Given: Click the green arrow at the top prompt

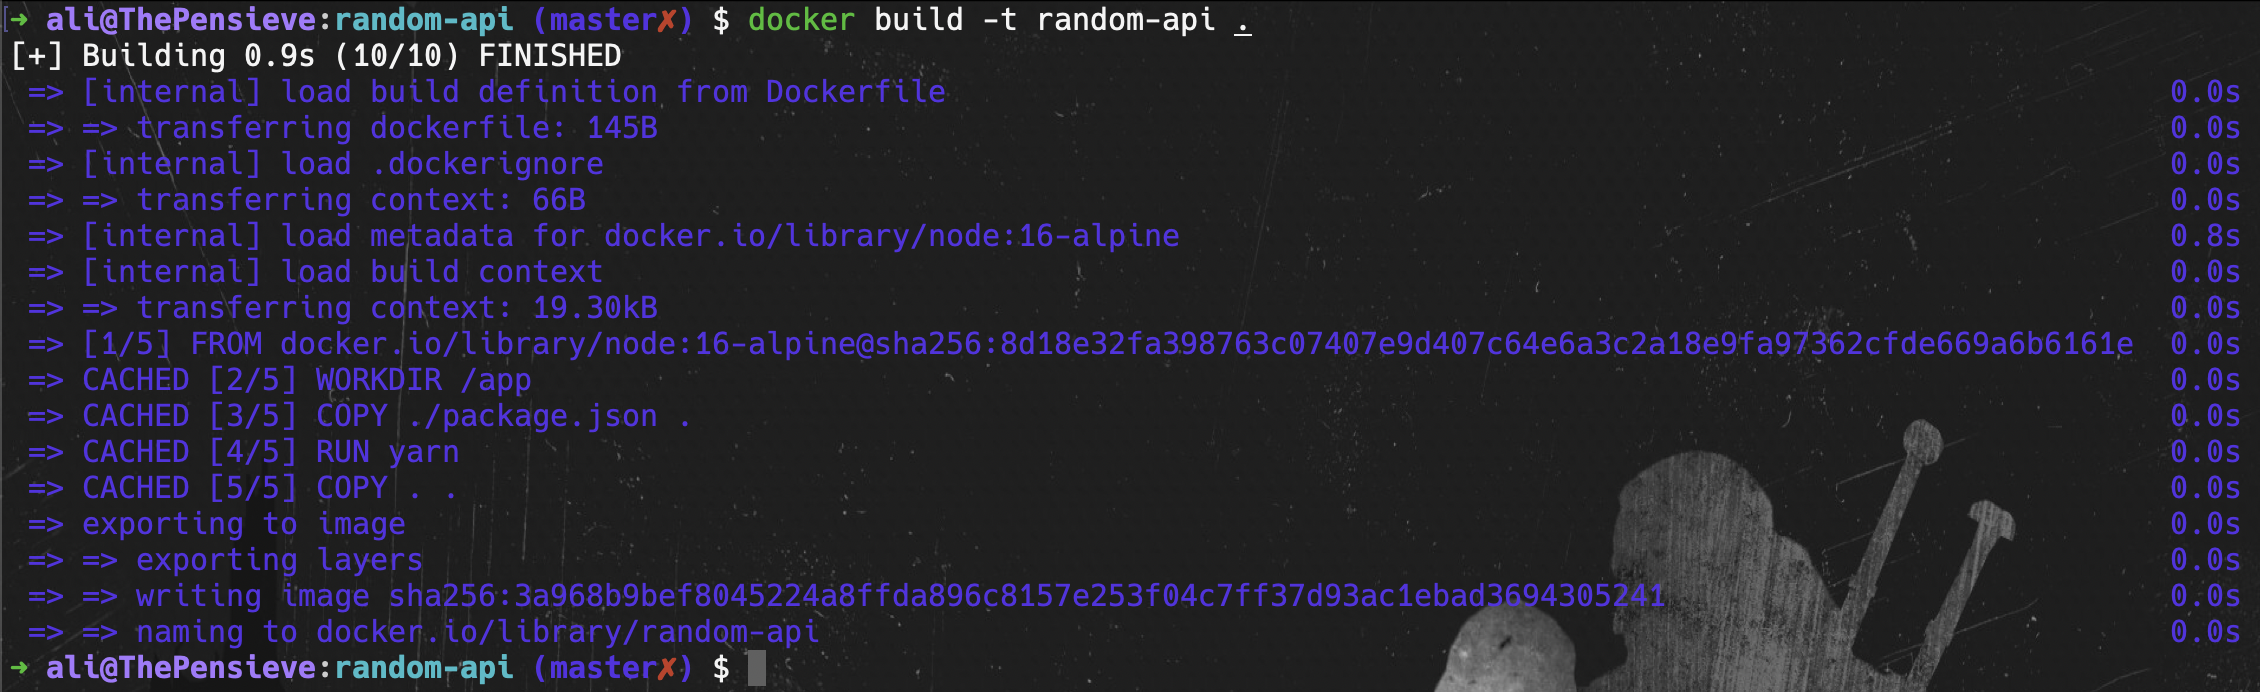Looking at the screenshot, I should (x=19, y=19).
